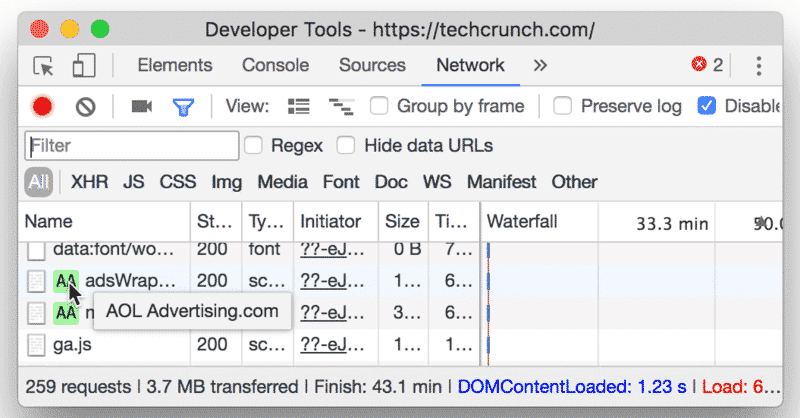Check the Regex filter option
This screenshot has width=800, height=418.
point(254,146)
